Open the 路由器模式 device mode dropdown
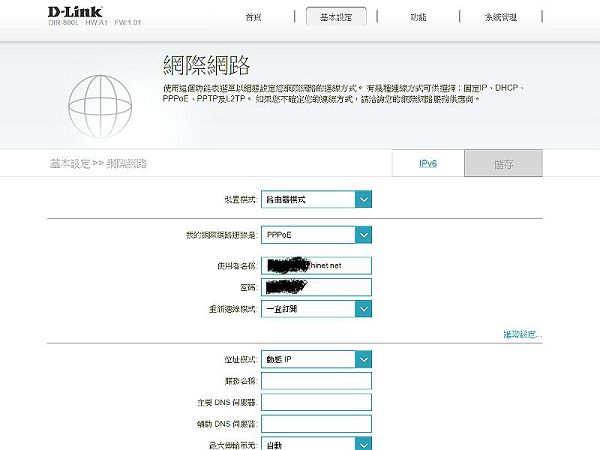 (x=316, y=199)
